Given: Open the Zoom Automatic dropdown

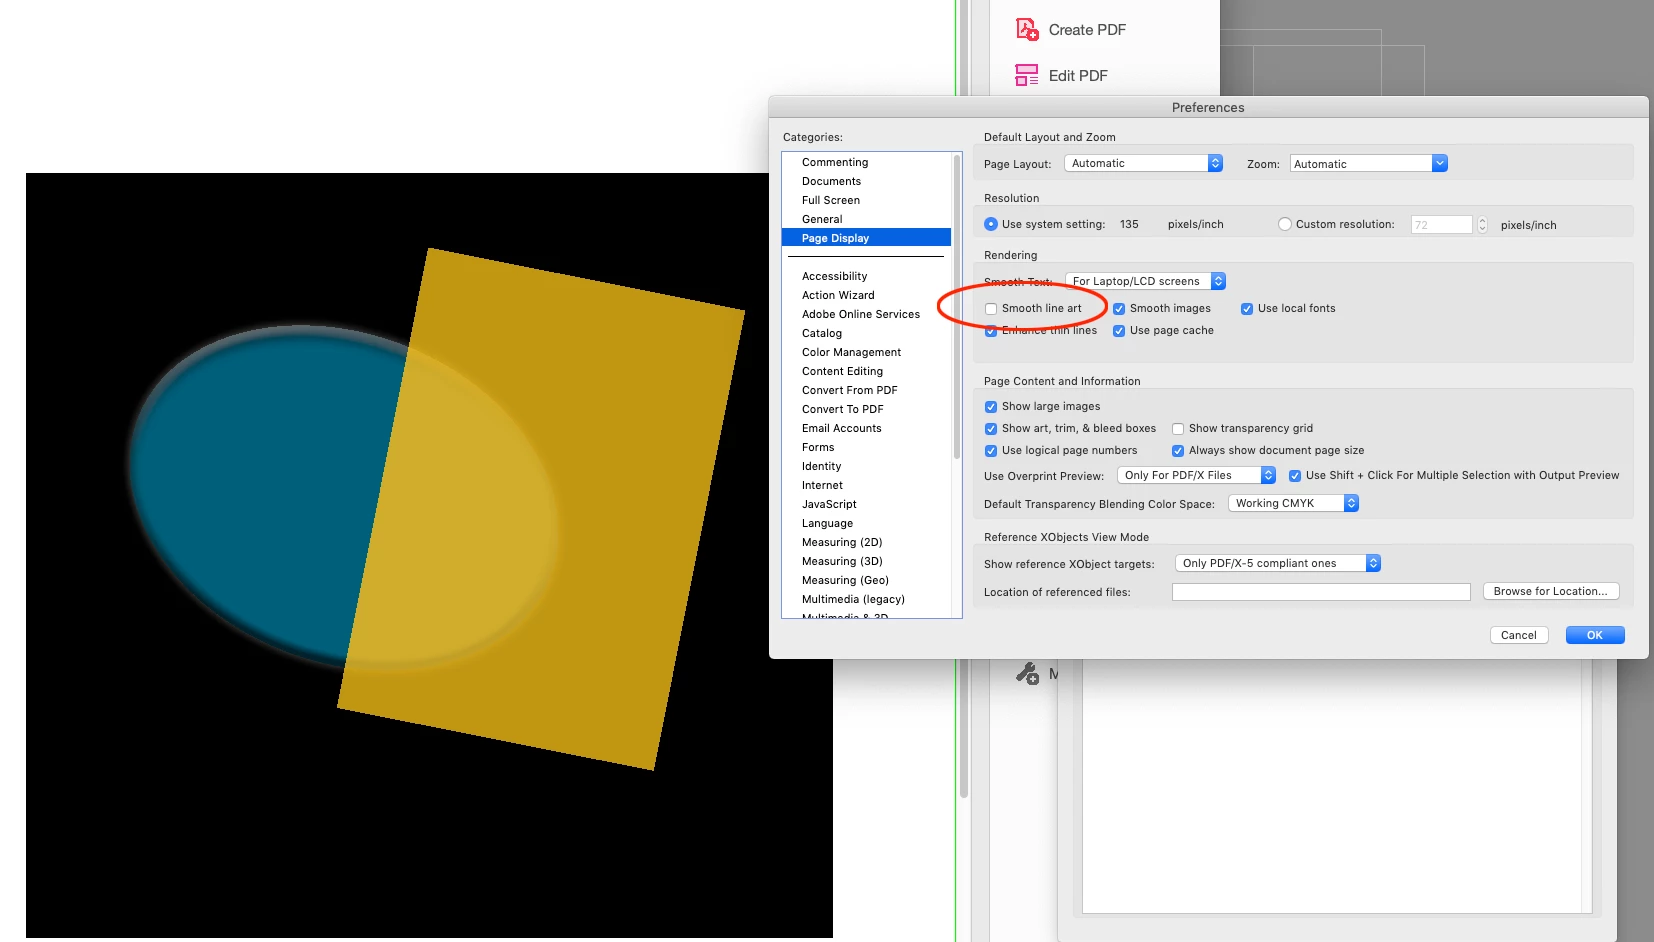Looking at the screenshot, I should [1368, 163].
